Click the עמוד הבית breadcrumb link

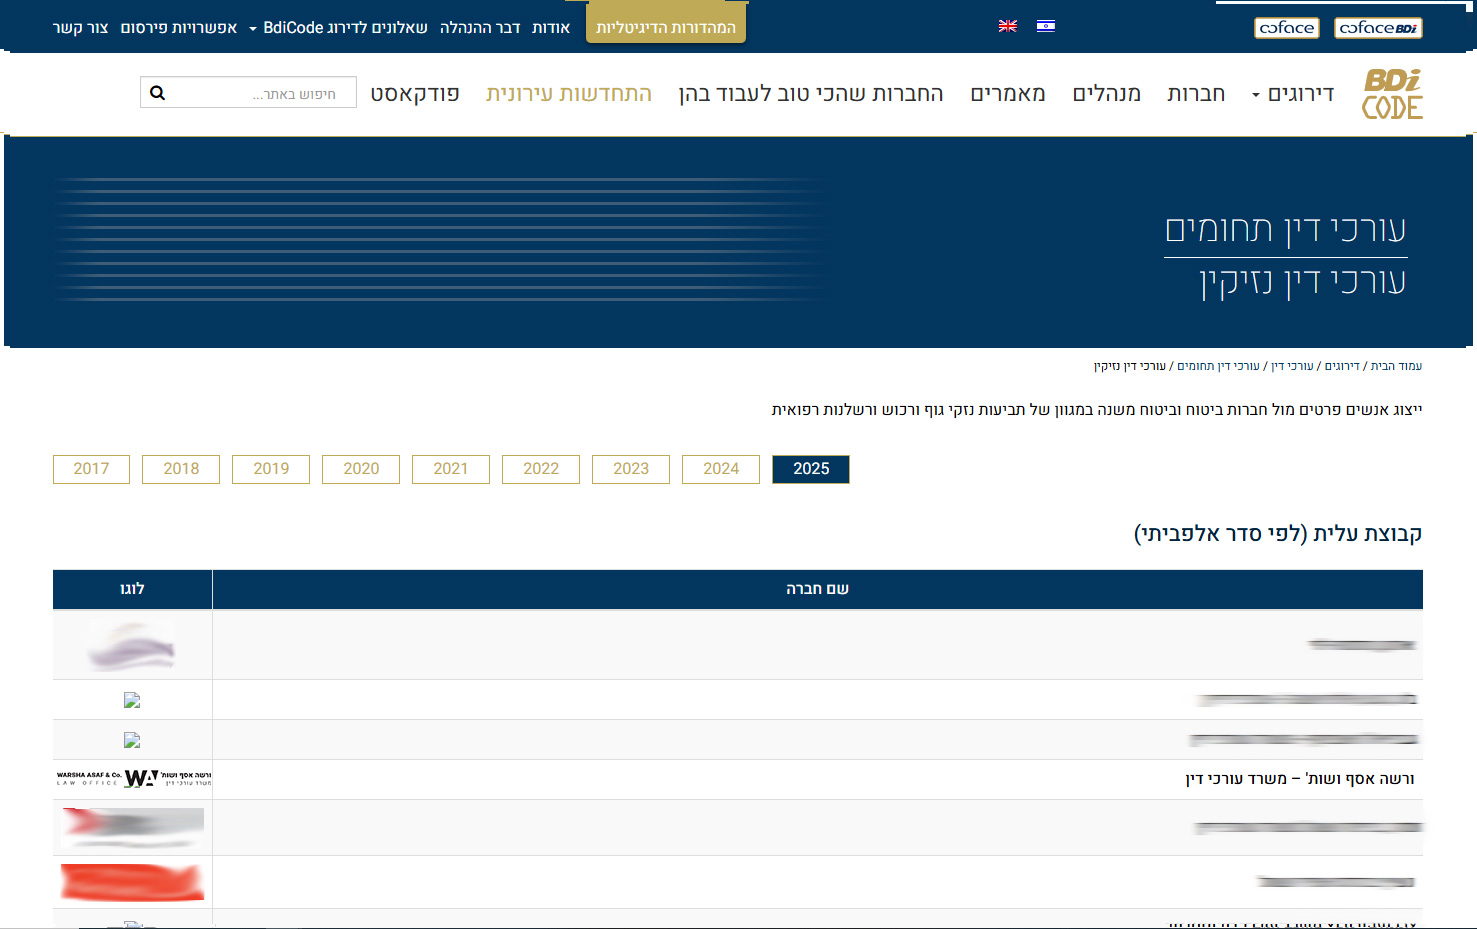tap(1396, 366)
